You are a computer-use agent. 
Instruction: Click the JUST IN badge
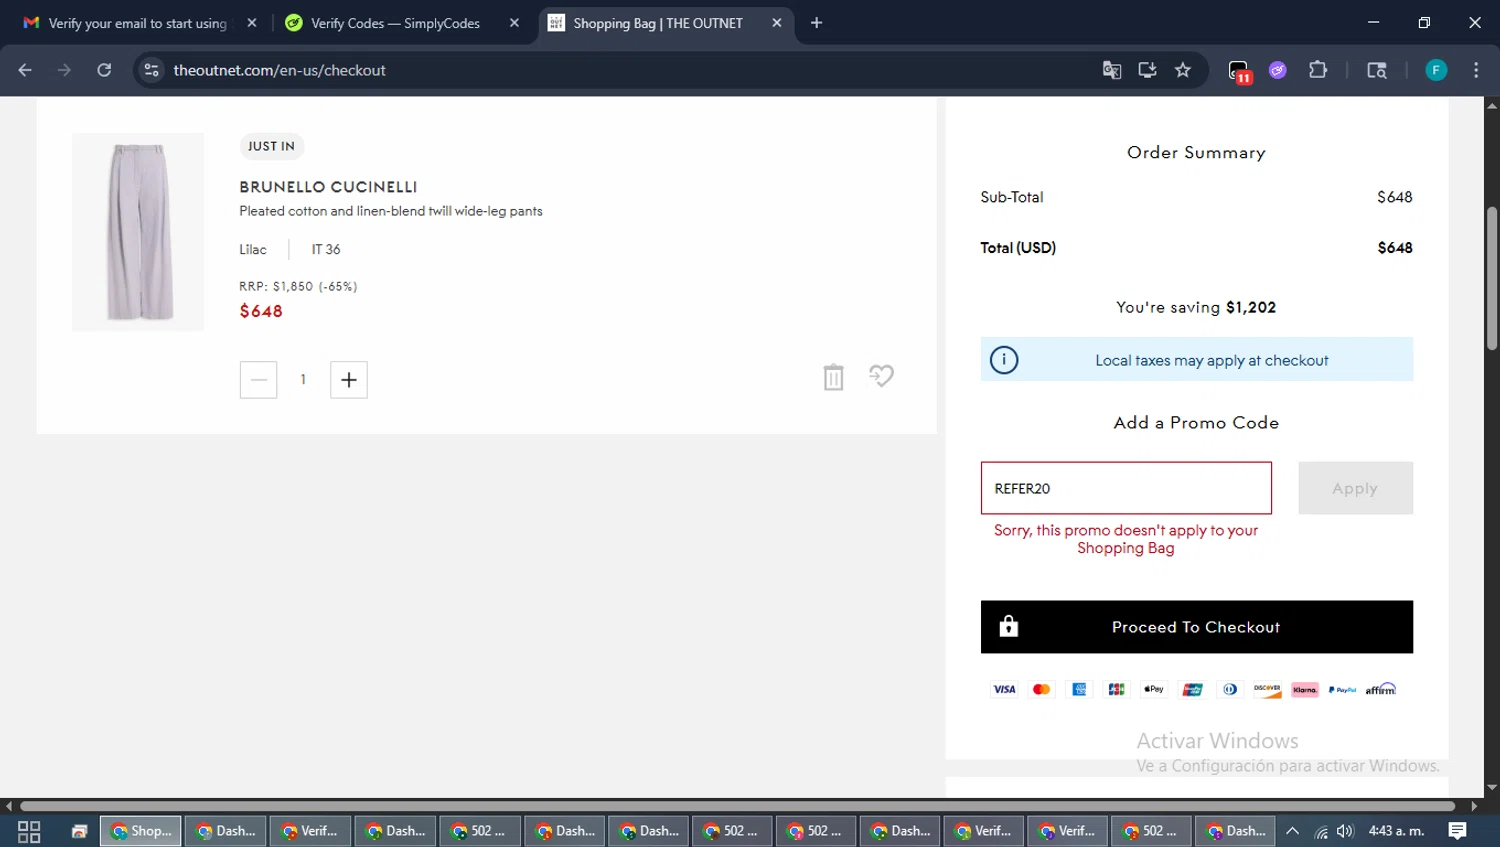271,146
